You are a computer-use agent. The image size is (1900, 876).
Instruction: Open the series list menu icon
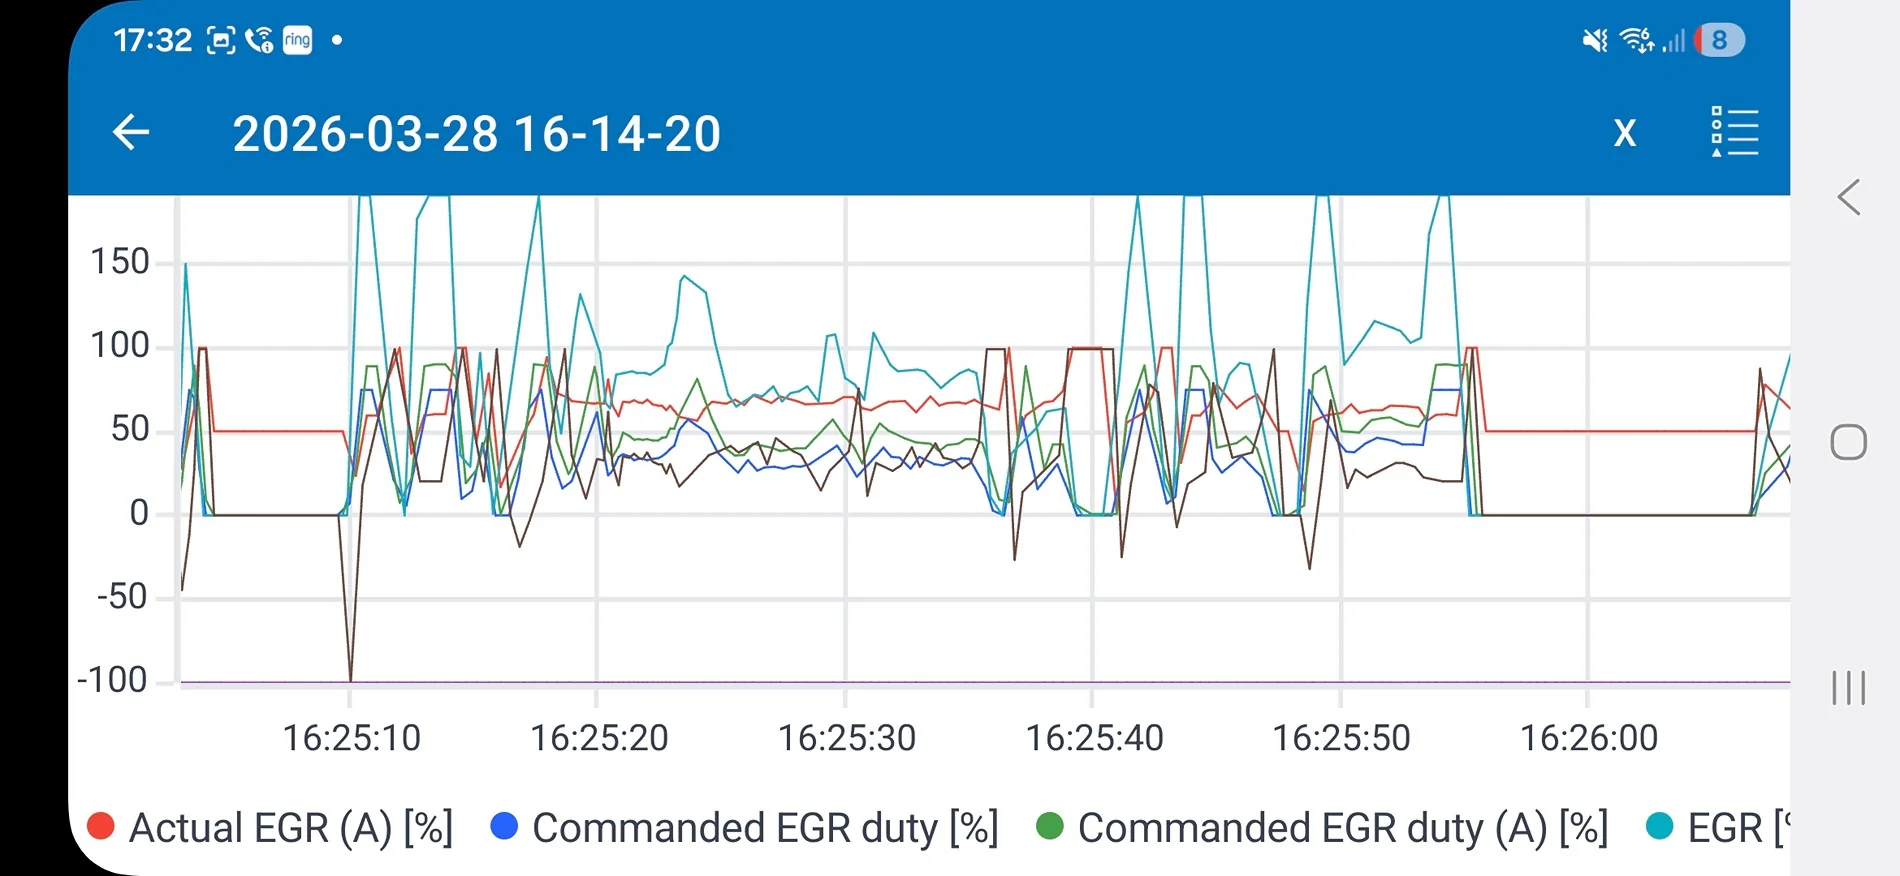[1734, 132]
